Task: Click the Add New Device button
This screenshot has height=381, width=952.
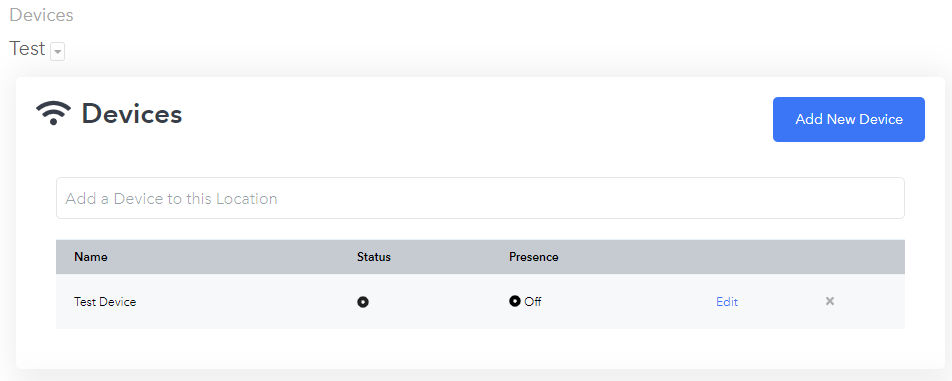Action: click(848, 120)
